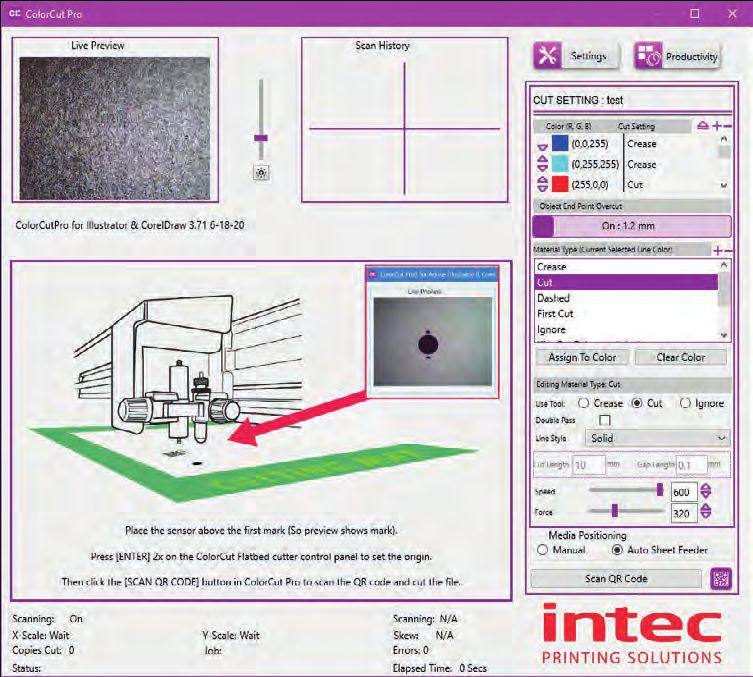Screen dimensions: 753x677
Task: Click the Speed slider handle
Action: 660,490
